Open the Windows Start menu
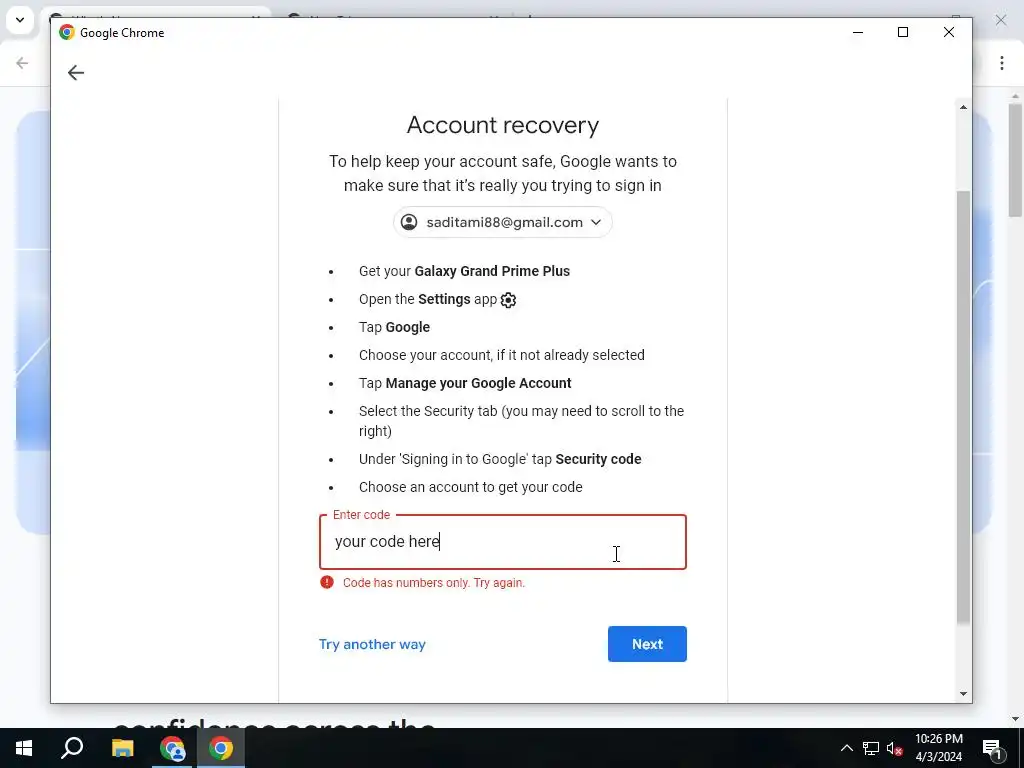1024x768 pixels. point(24,748)
